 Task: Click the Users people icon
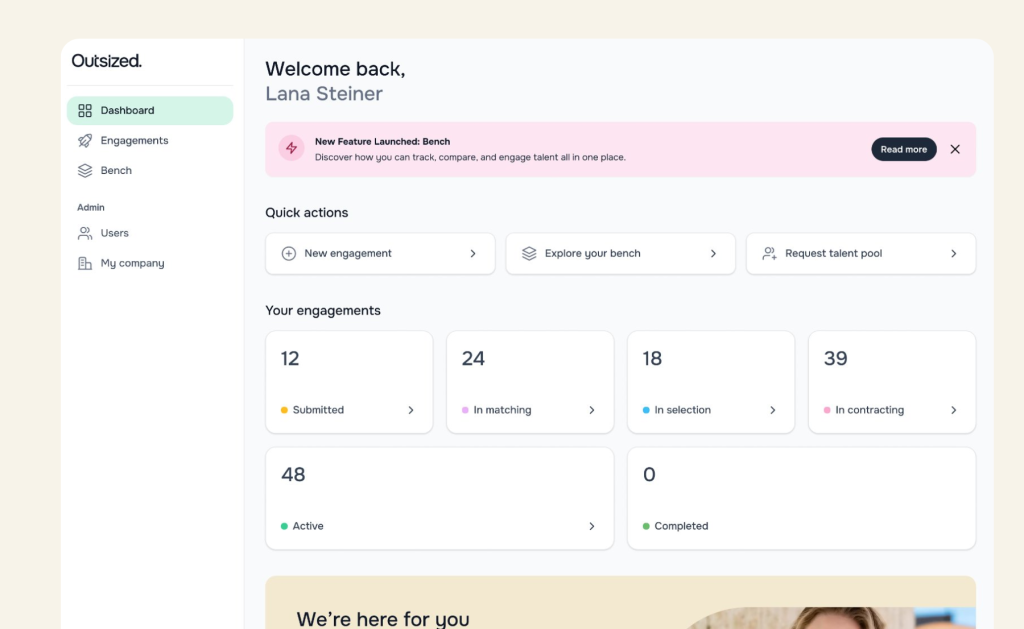(x=85, y=233)
